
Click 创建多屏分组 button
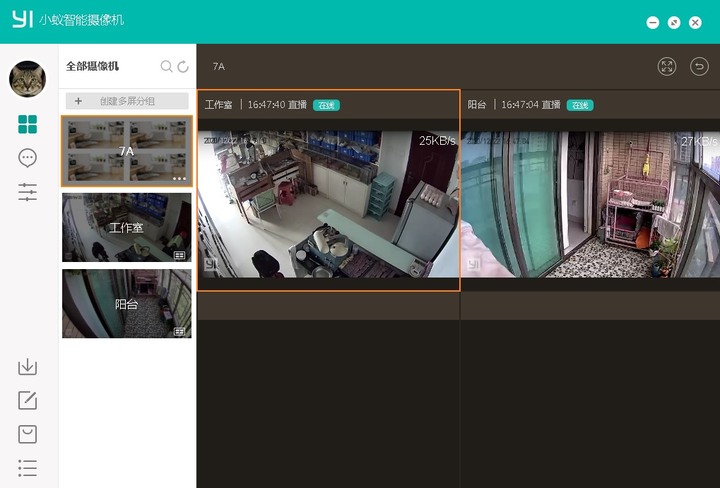tap(127, 101)
